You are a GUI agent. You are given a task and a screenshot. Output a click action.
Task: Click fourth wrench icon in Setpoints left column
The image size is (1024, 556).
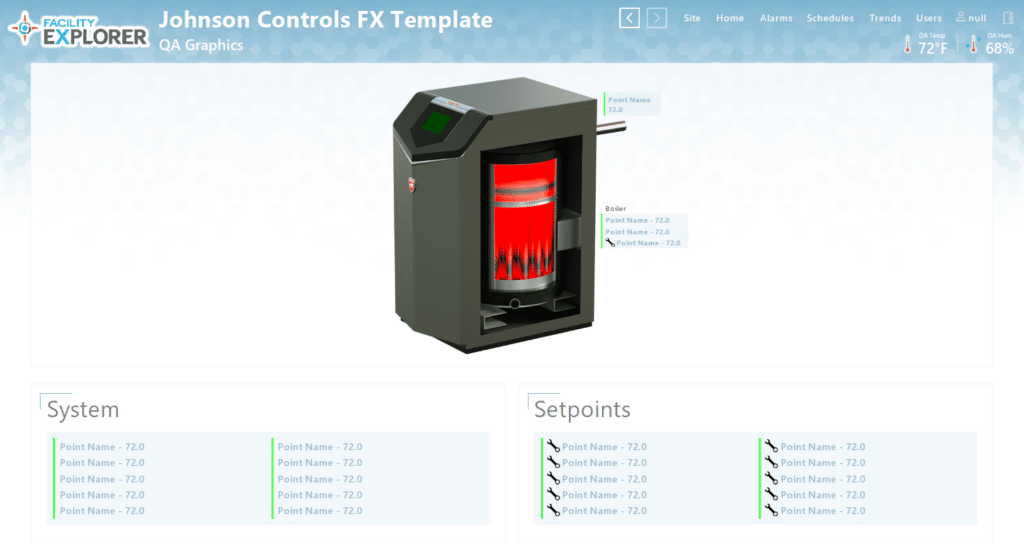coord(554,494)
